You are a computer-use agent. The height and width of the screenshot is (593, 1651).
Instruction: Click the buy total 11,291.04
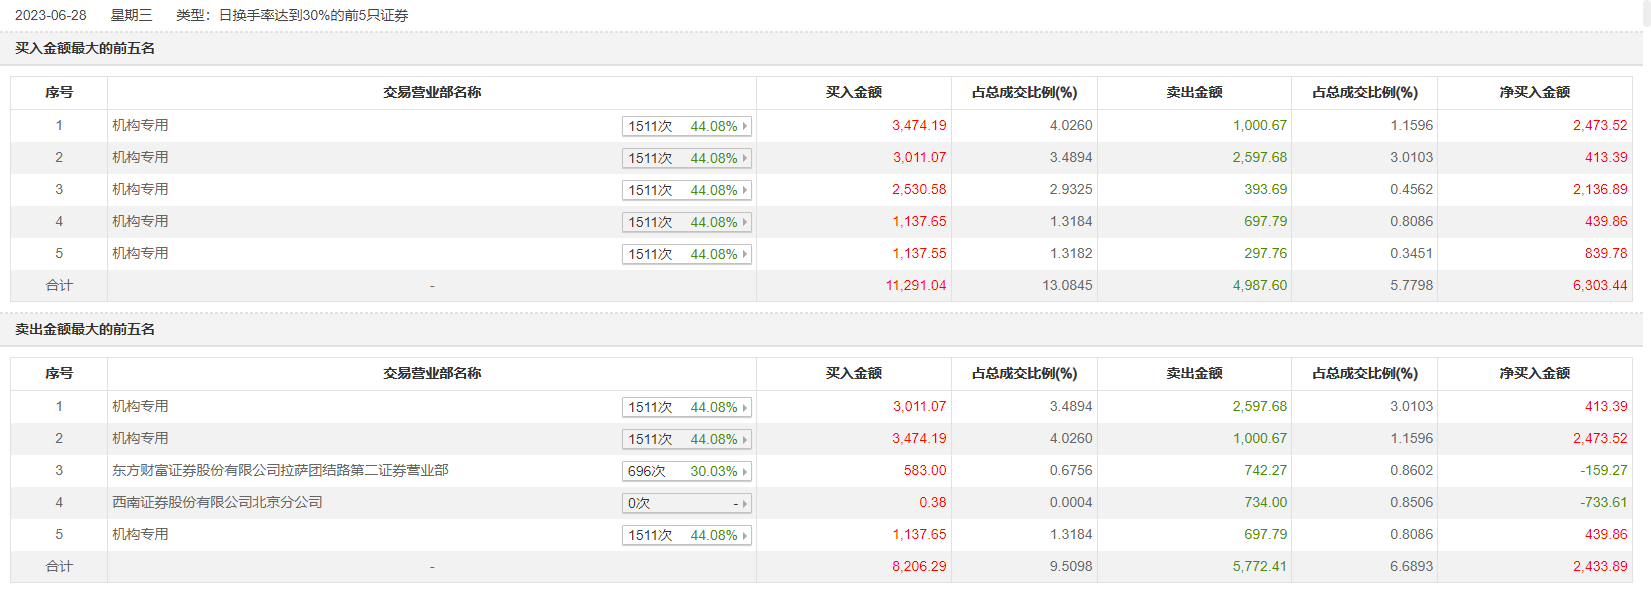point(916,285)
